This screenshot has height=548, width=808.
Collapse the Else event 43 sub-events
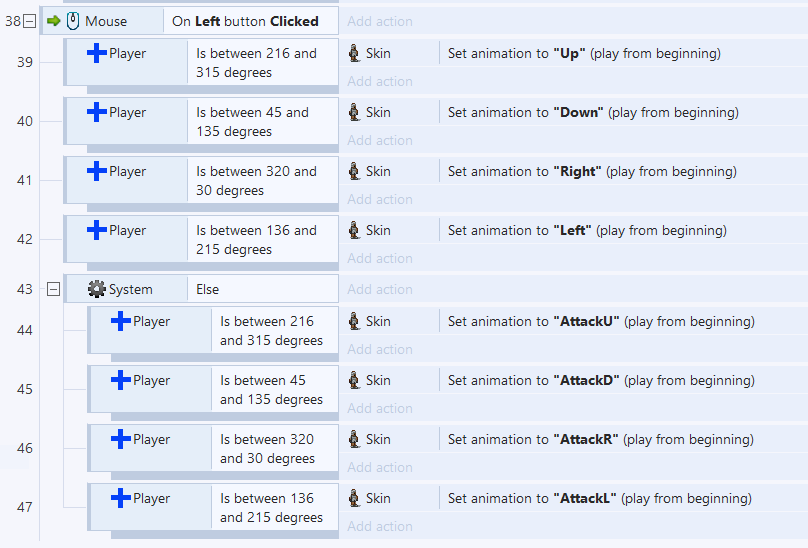[53, 289]
